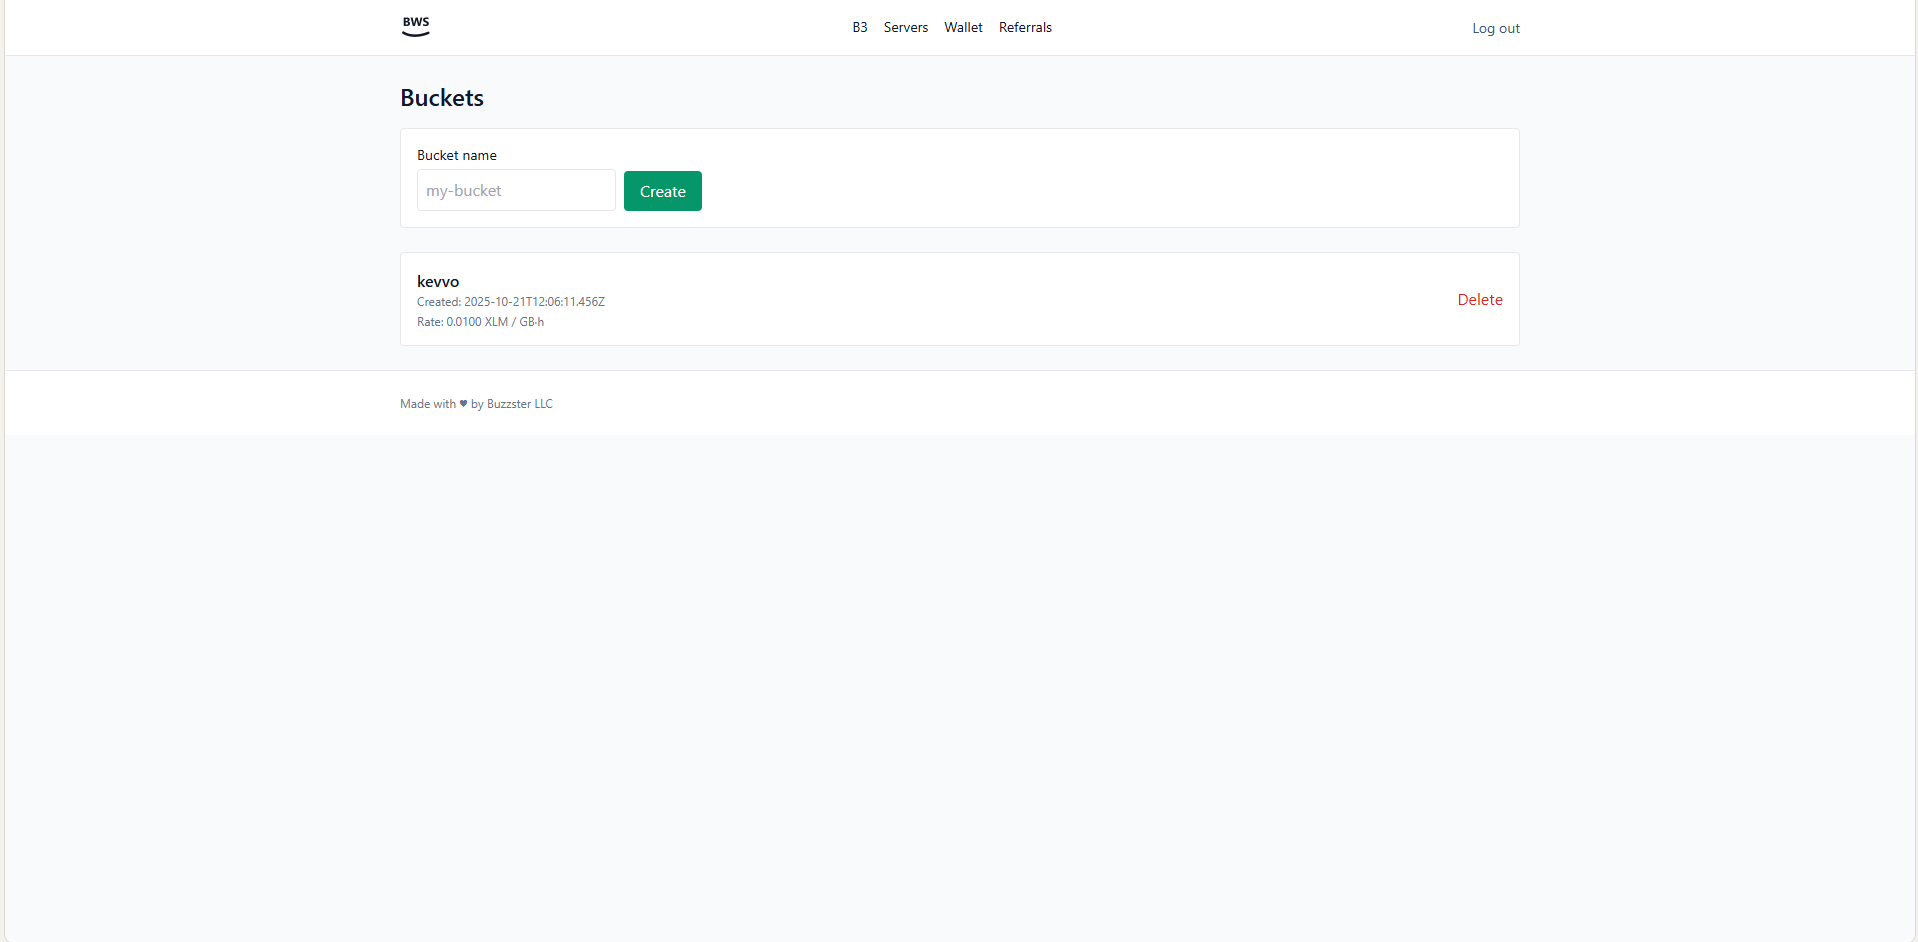Viewport: 1918px width, 942px height.
Task: Click the kevvo creation timestamp text
Action: click(x=510, y=301)
